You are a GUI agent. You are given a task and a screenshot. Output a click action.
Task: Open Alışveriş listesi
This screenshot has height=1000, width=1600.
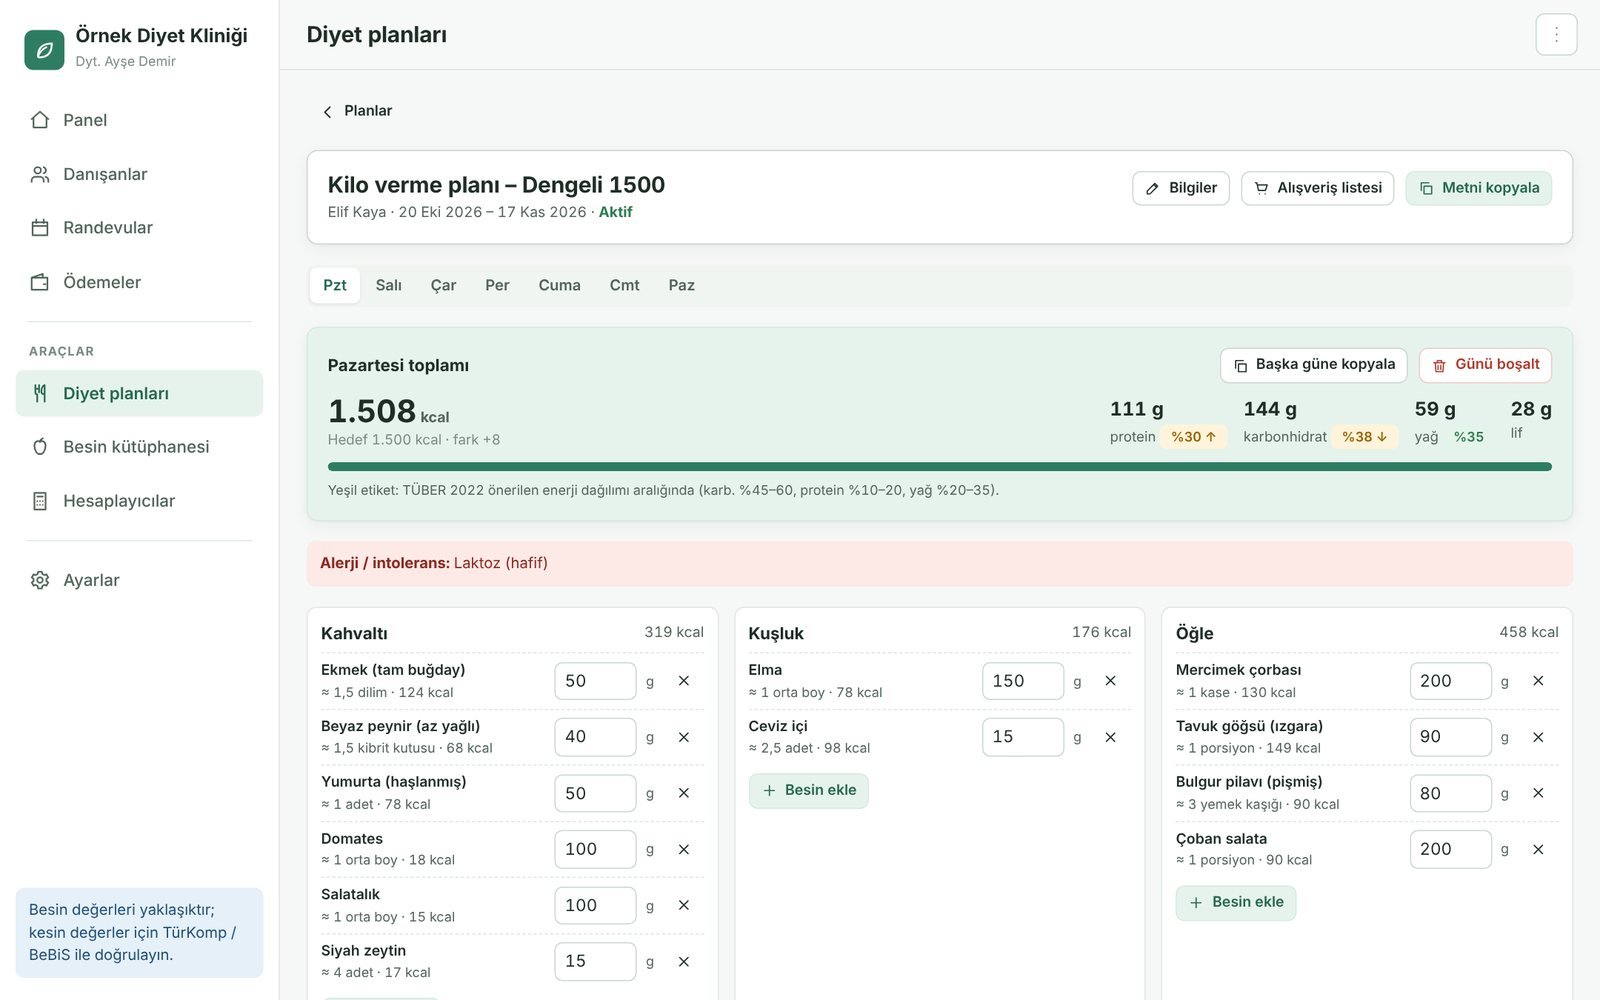pos(1317,188)
